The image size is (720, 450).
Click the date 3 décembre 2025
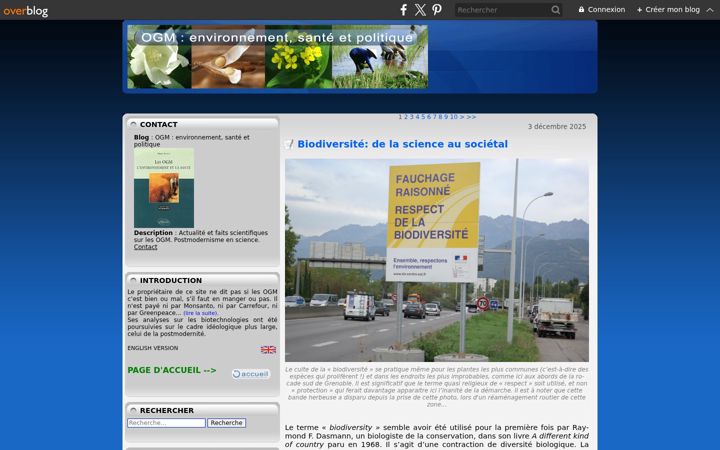(x=557, y=127)
